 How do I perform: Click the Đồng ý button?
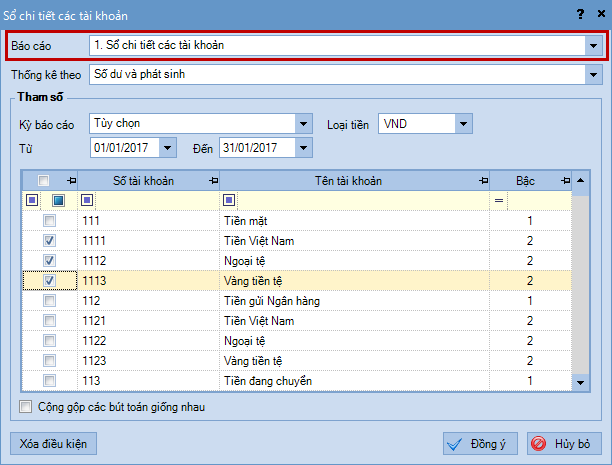coord(480,444)
